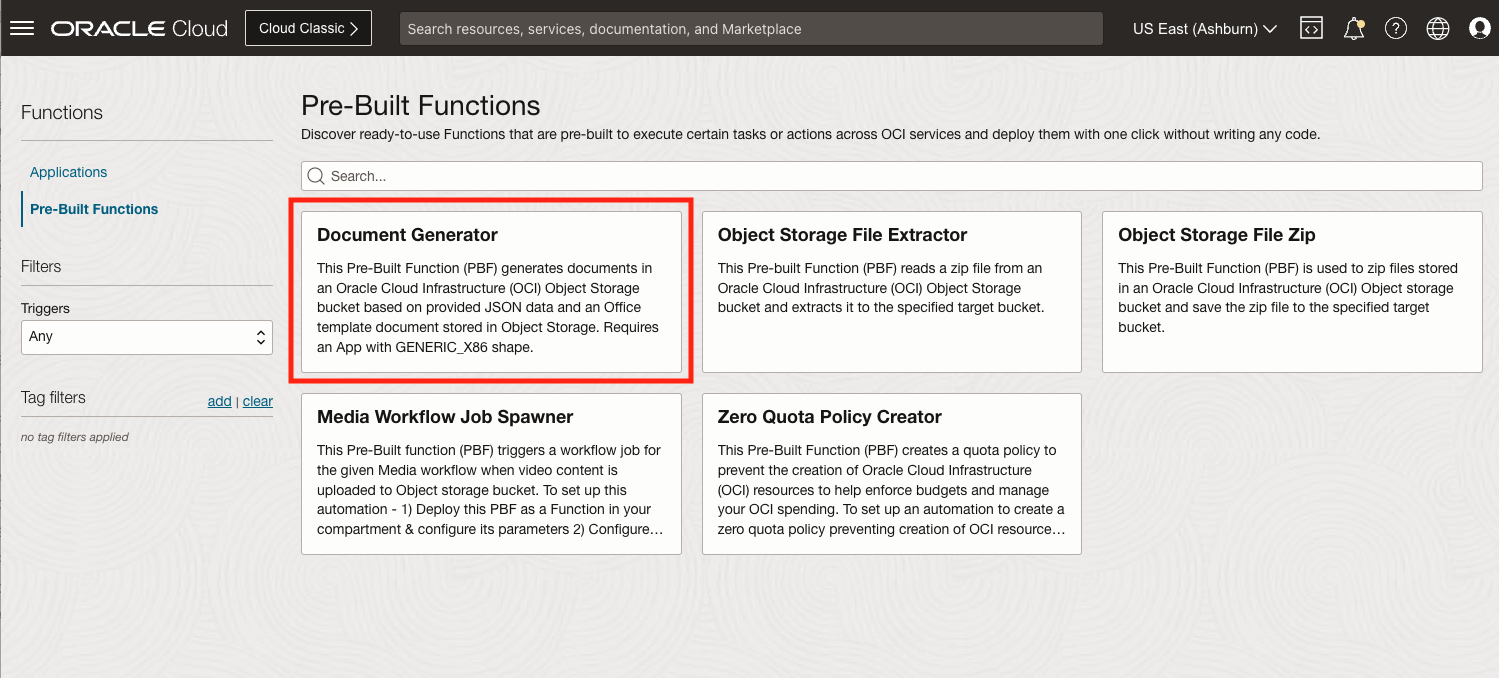Viewport: 1499px width, 678px height.
Task: Open the user profile avatar
Action: 1479,28
